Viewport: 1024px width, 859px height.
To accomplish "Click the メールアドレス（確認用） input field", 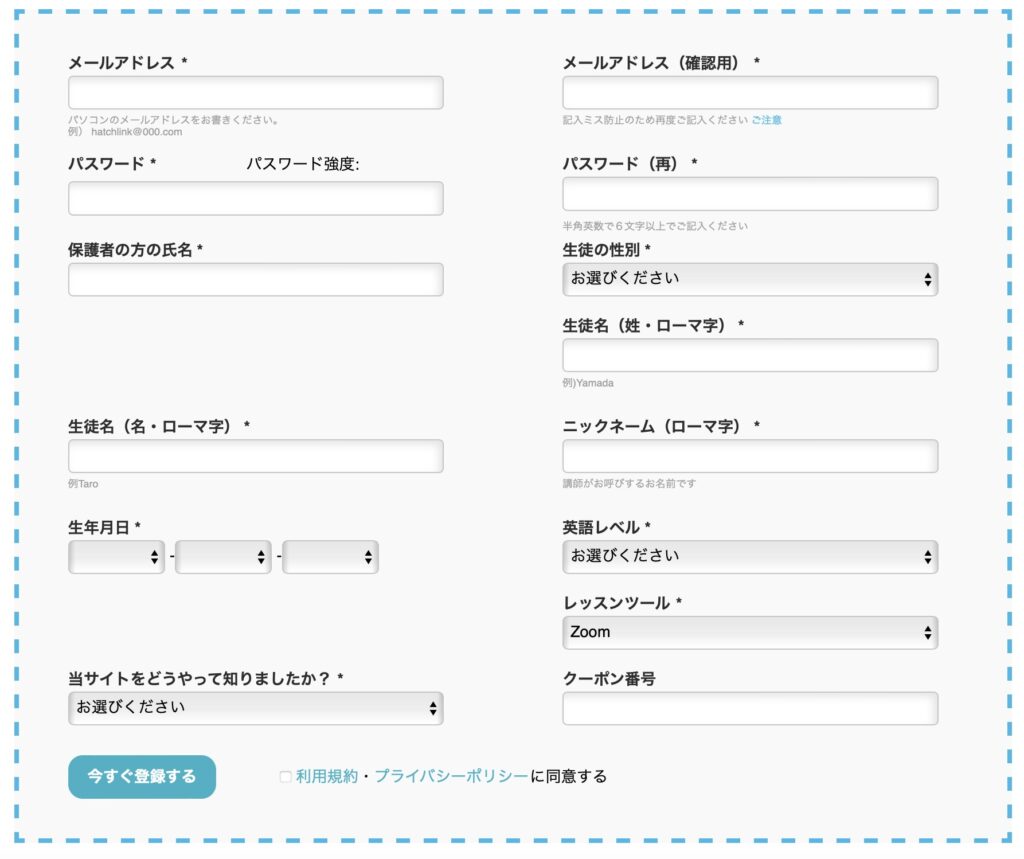I will (x=750, y=93).
